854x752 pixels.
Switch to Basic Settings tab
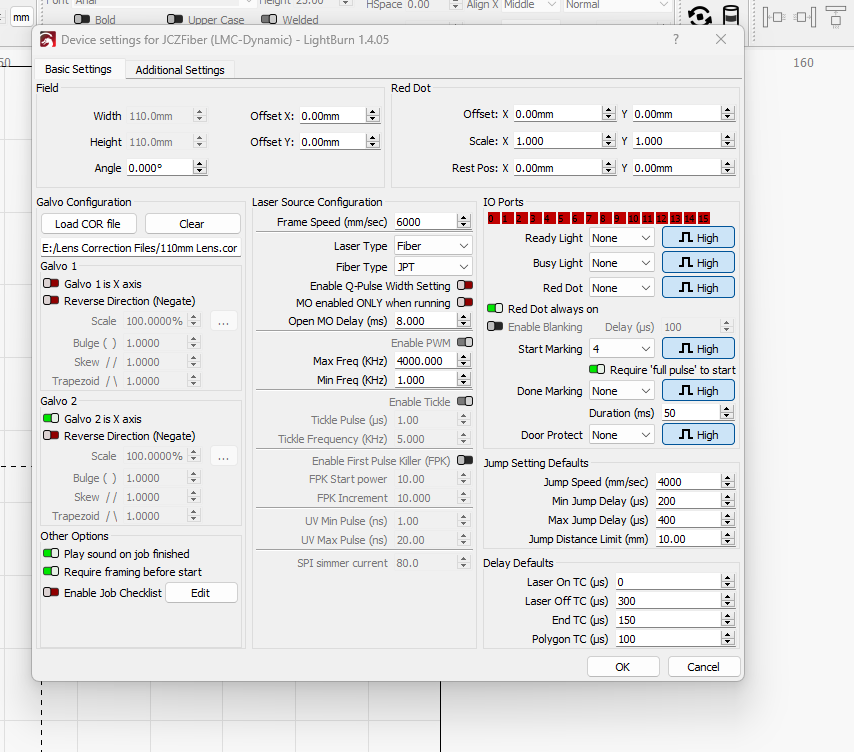point(78,69)
